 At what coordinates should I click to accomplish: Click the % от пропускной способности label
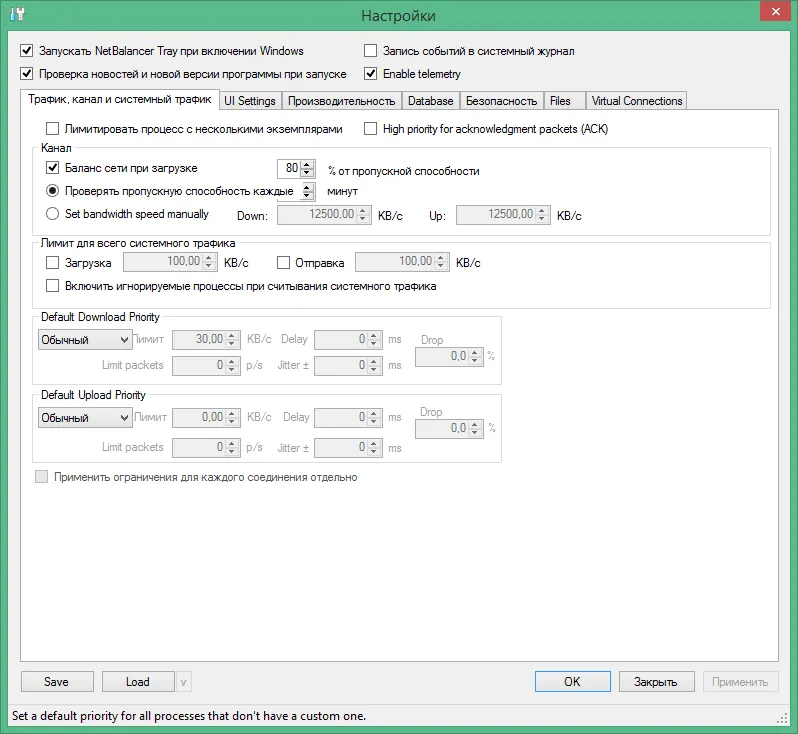tap(404, 171)
